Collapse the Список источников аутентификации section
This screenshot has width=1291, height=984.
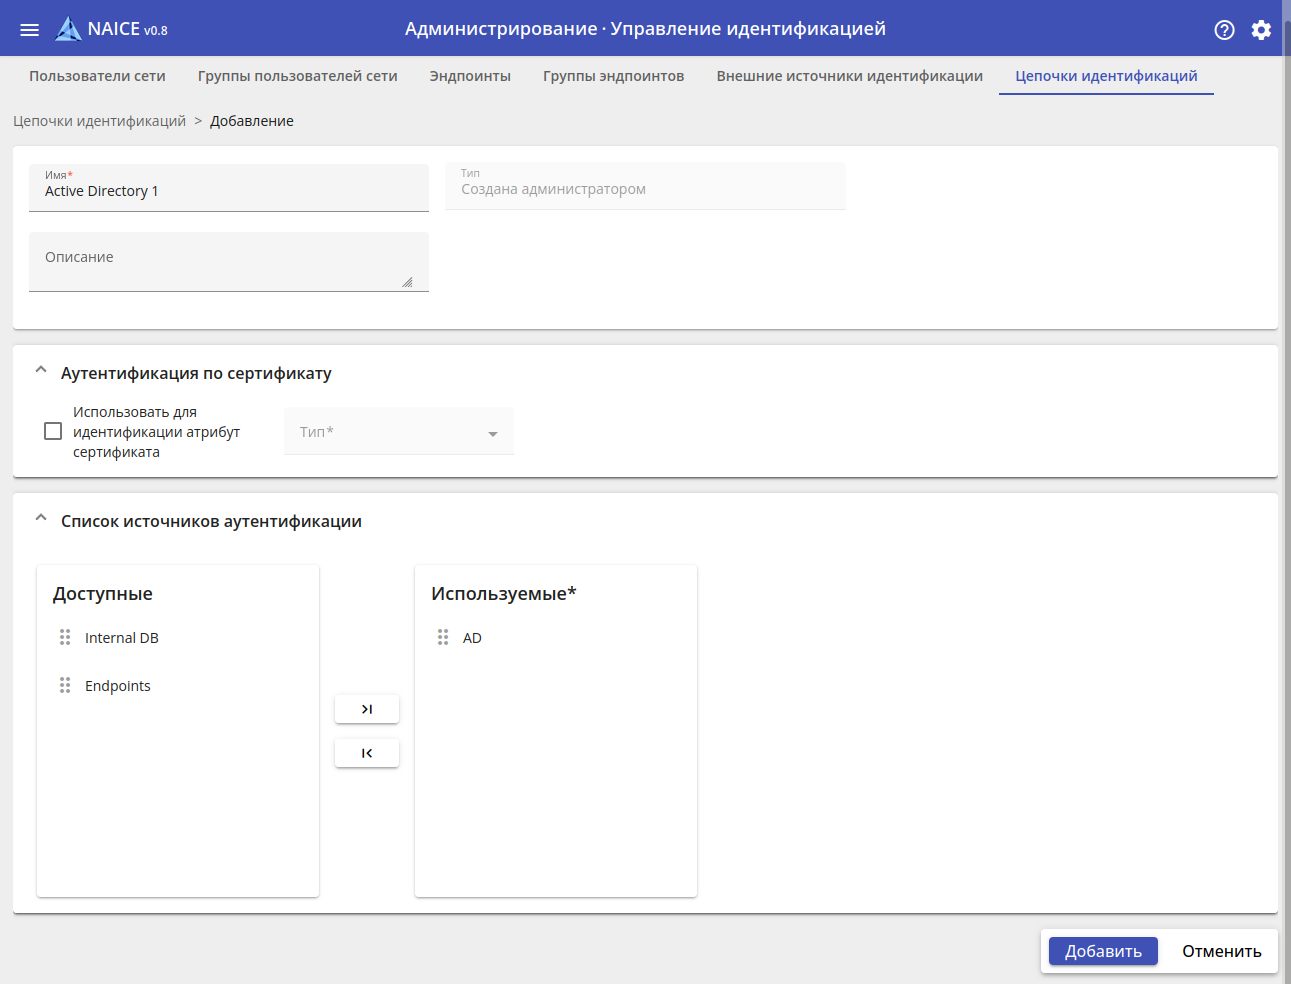tap(41, 519)
